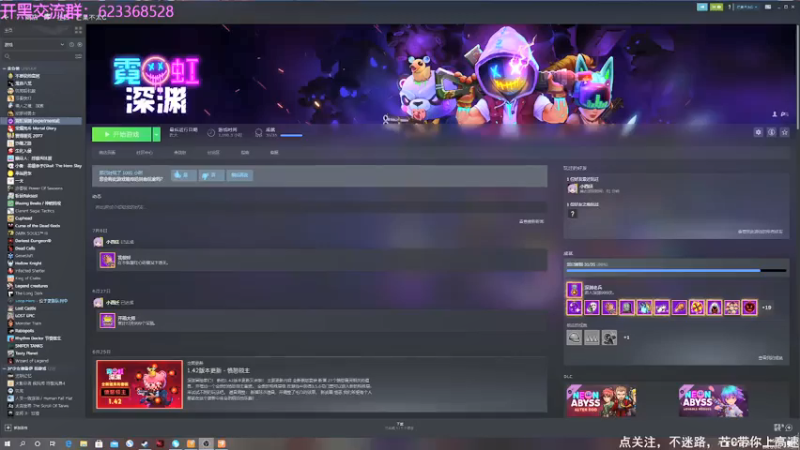Open the dropdown arrow beside the play button

[157, 134]
